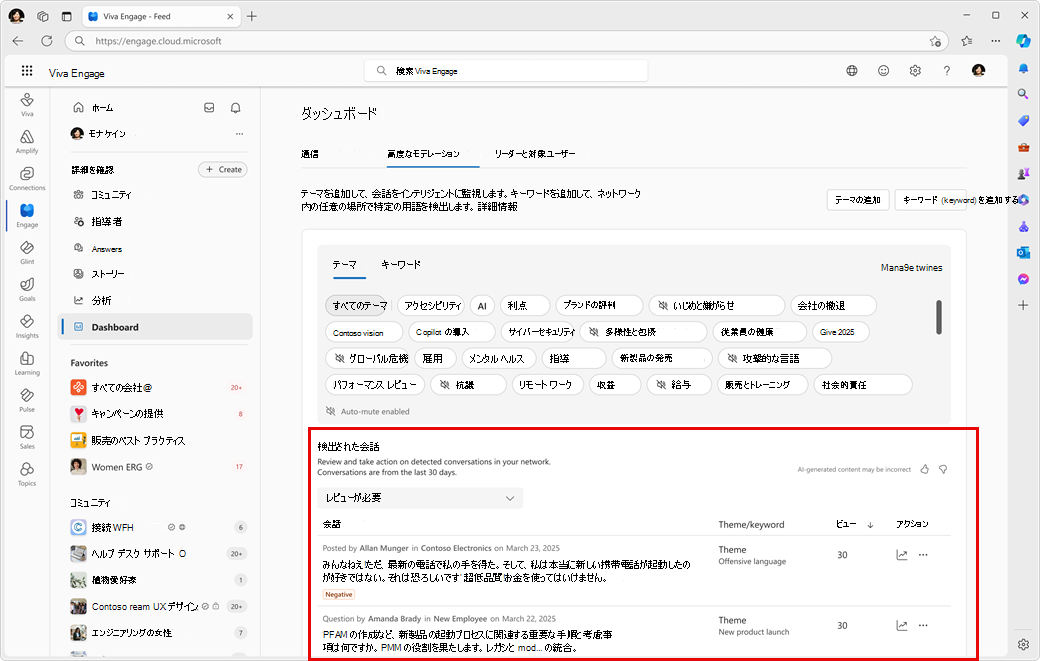This screenshot has width=1040, height=661.
Task: Open the app launcher waffle icon
Action: (27, 70)
